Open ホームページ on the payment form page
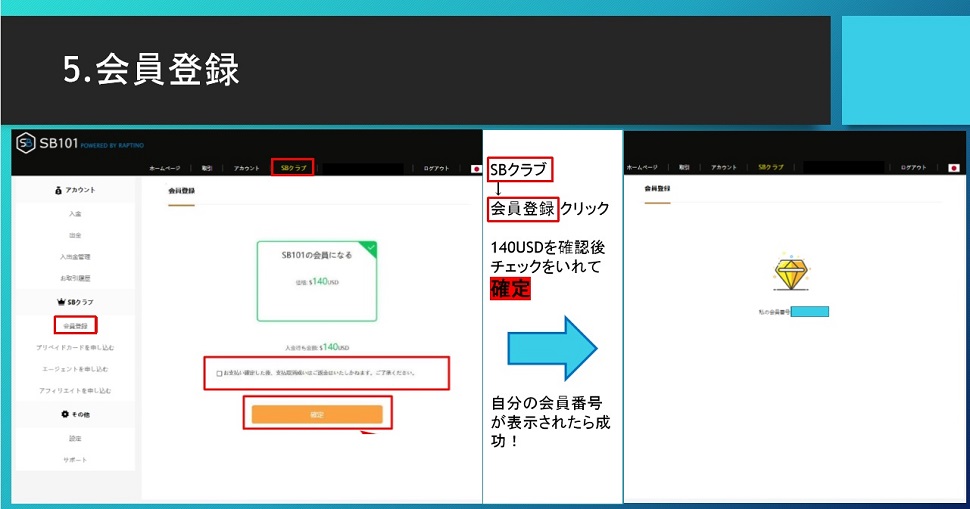The width and height of the screenshot is (970, 509). [x=165, y=168]
